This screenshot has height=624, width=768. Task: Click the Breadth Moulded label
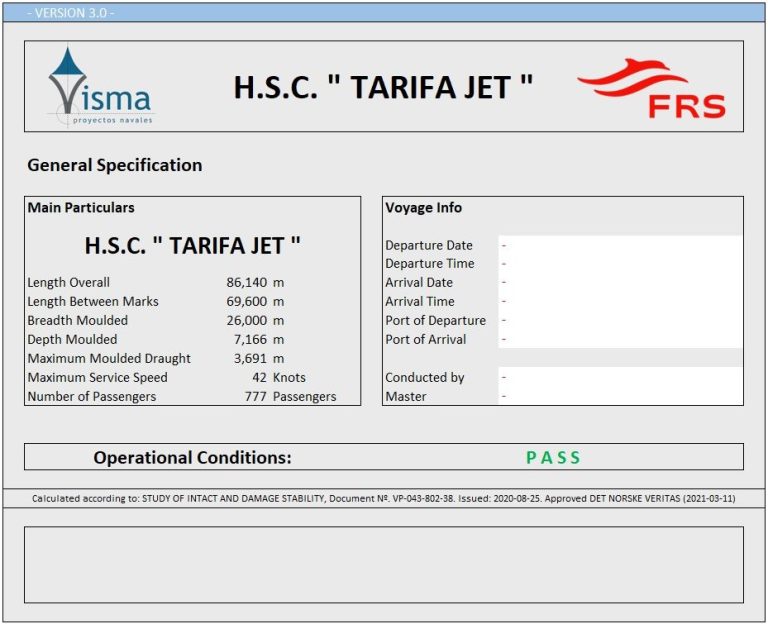[x=77, y=320]
